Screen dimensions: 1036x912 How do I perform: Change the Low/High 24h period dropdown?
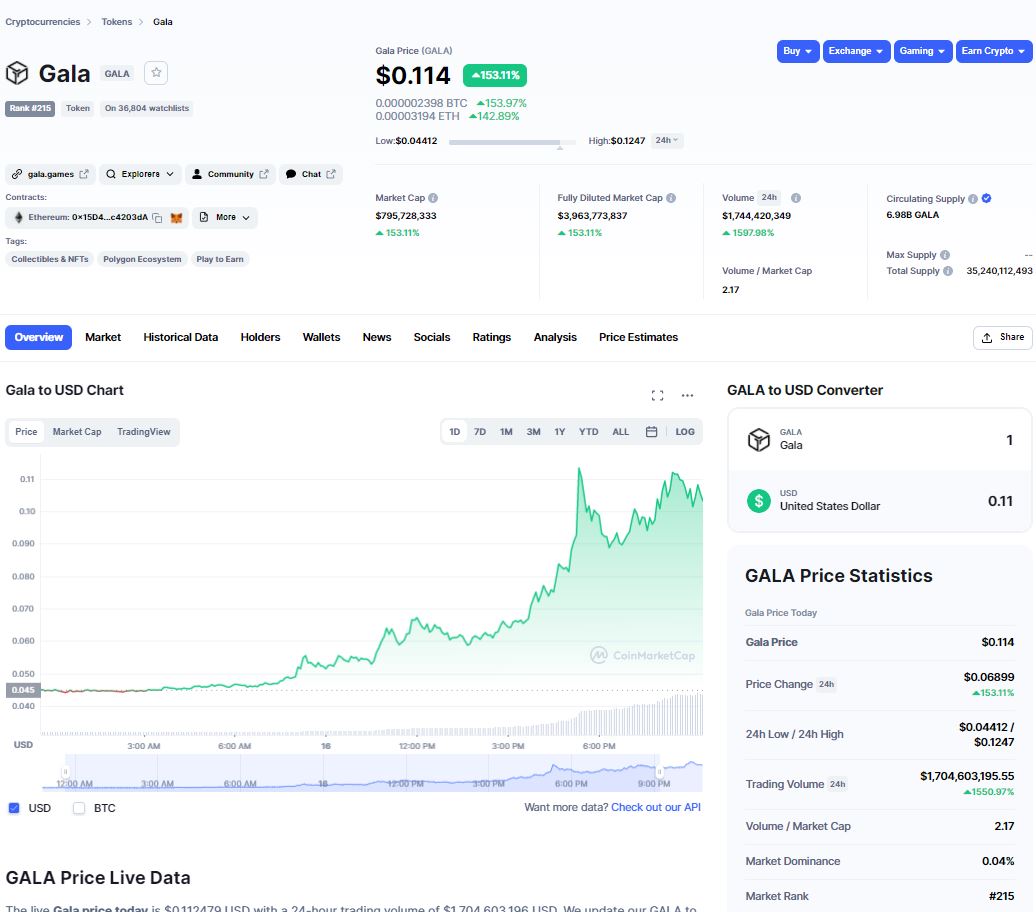tap(667, 140)
